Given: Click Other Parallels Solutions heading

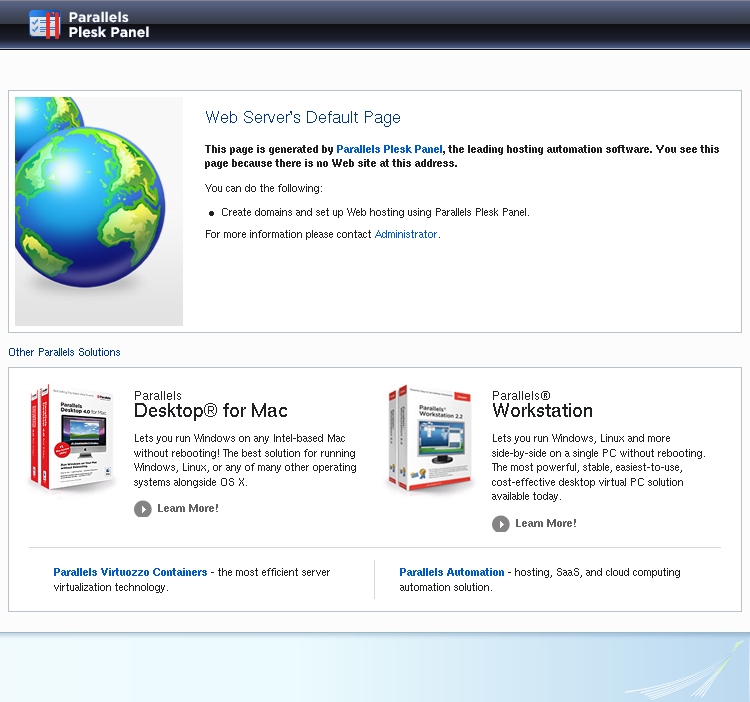Looking at the screenshot, I should click(64, 352).
